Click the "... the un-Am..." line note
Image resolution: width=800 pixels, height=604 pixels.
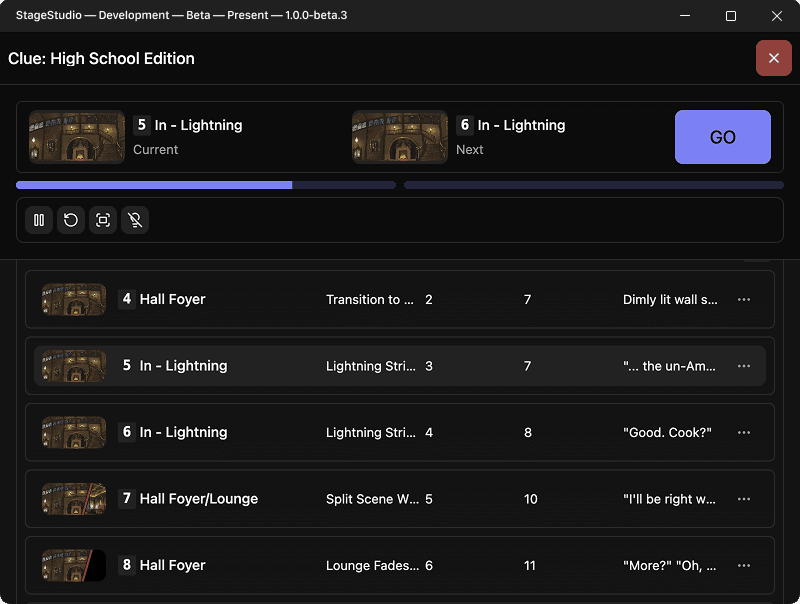669,366
